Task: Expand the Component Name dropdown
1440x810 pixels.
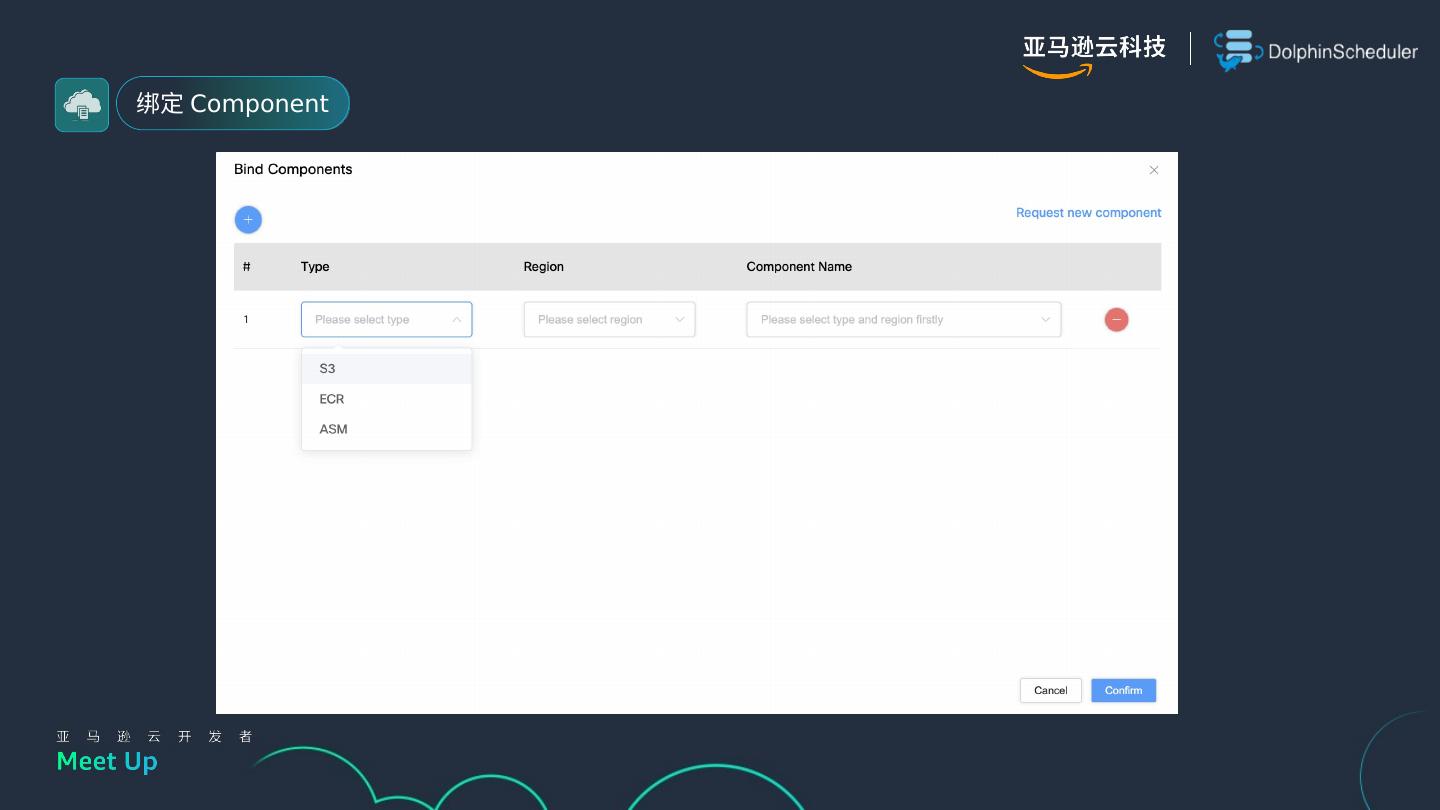Action: 903,320
